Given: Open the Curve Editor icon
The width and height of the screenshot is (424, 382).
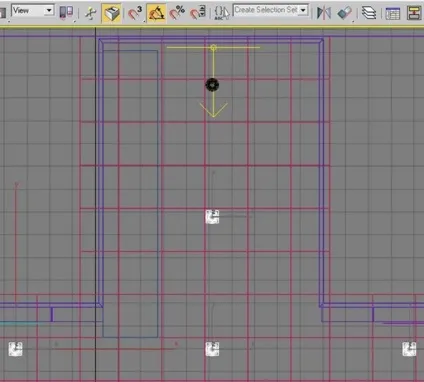Looking at the screenshot, I should point(393,13).
